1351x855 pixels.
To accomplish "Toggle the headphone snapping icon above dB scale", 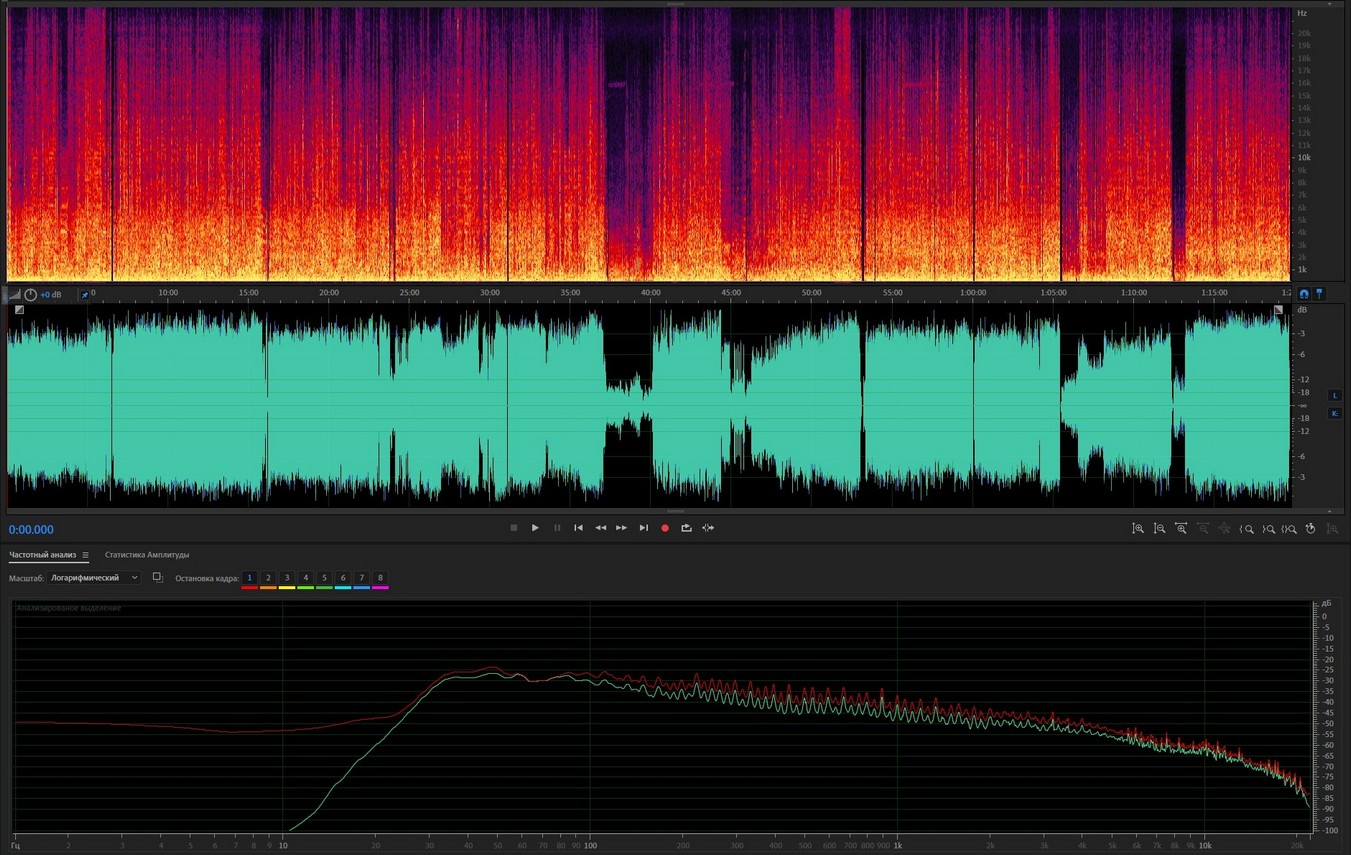I will pyautogui.click(x=1304, y=294).
